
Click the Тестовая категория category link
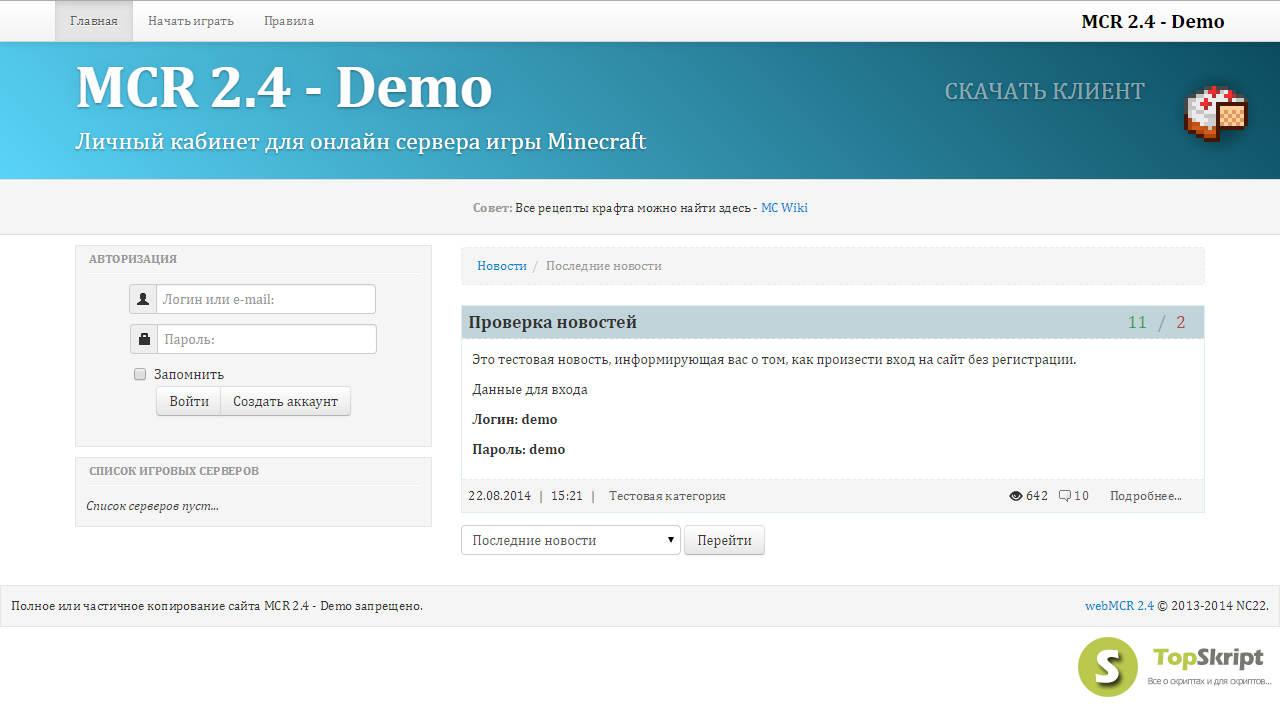667,496
